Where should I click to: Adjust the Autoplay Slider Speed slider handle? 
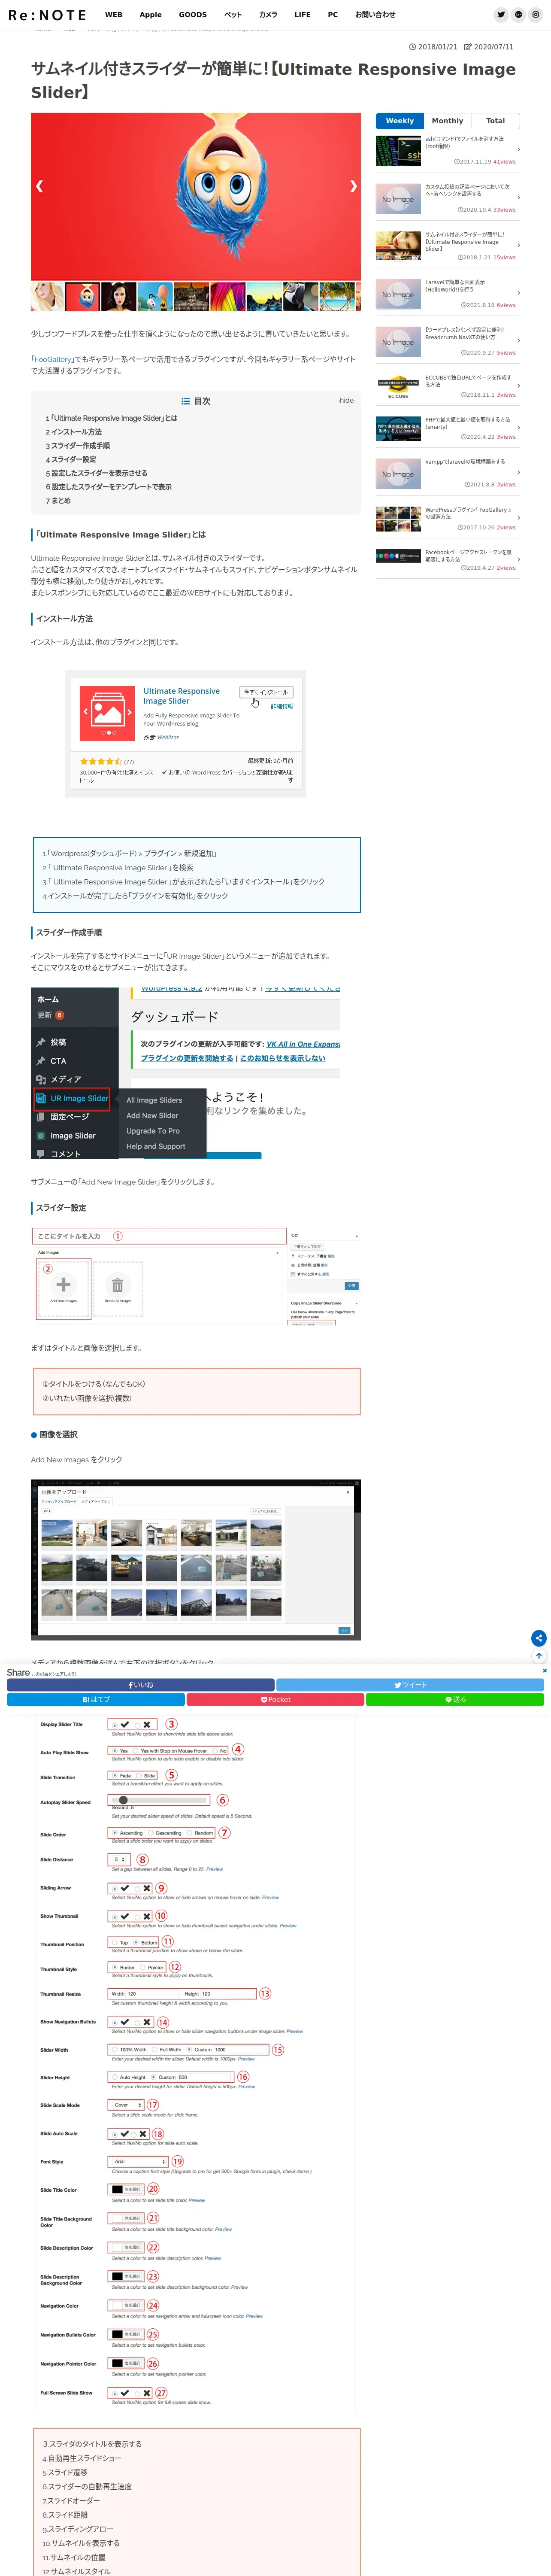(123, 1801)
